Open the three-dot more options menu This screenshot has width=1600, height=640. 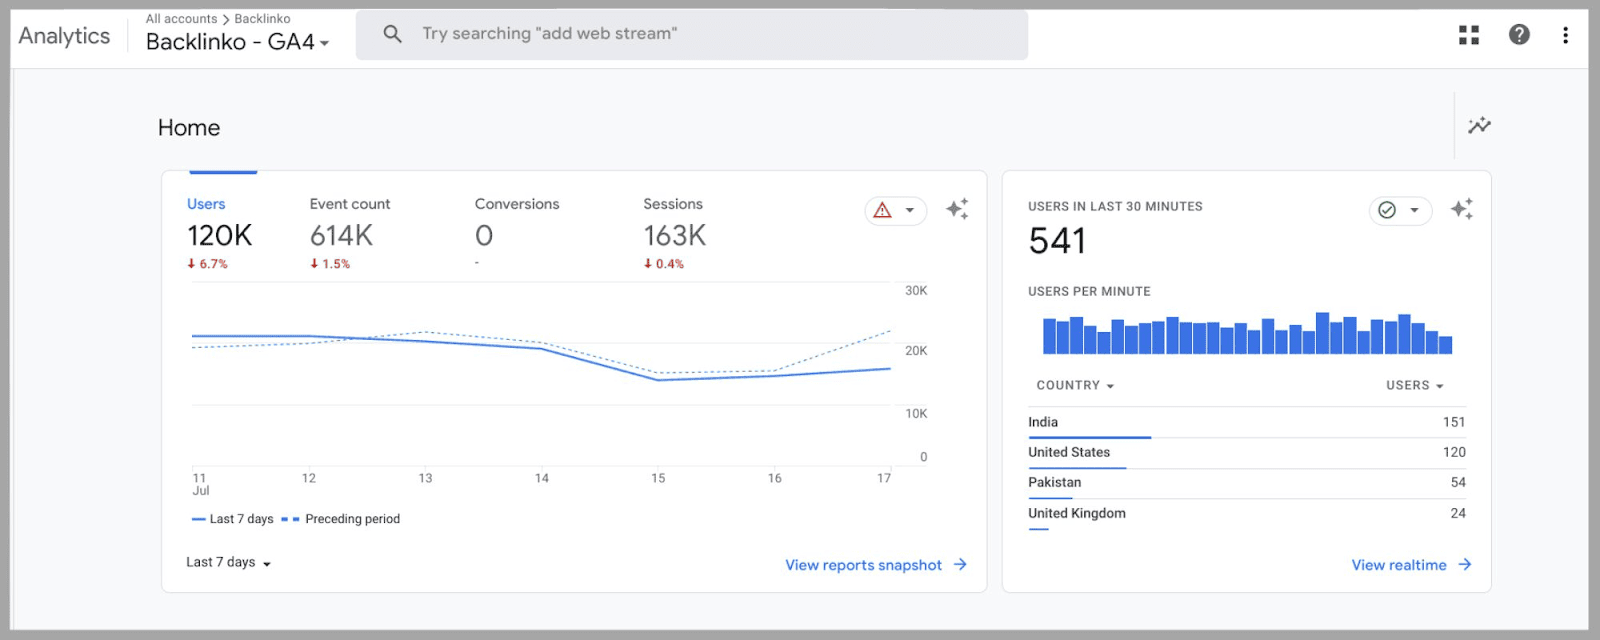pyautogui.click(x=1565, y=35)
